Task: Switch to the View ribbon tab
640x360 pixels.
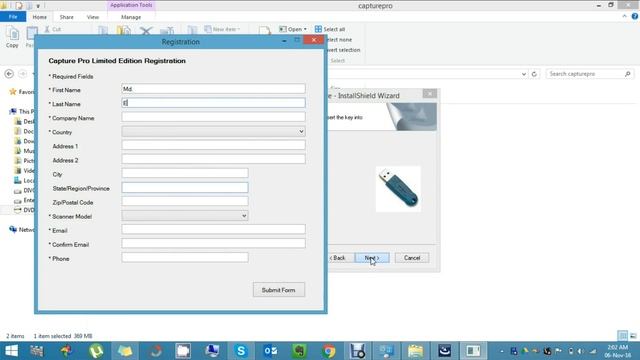Action: tap(93, 17)
